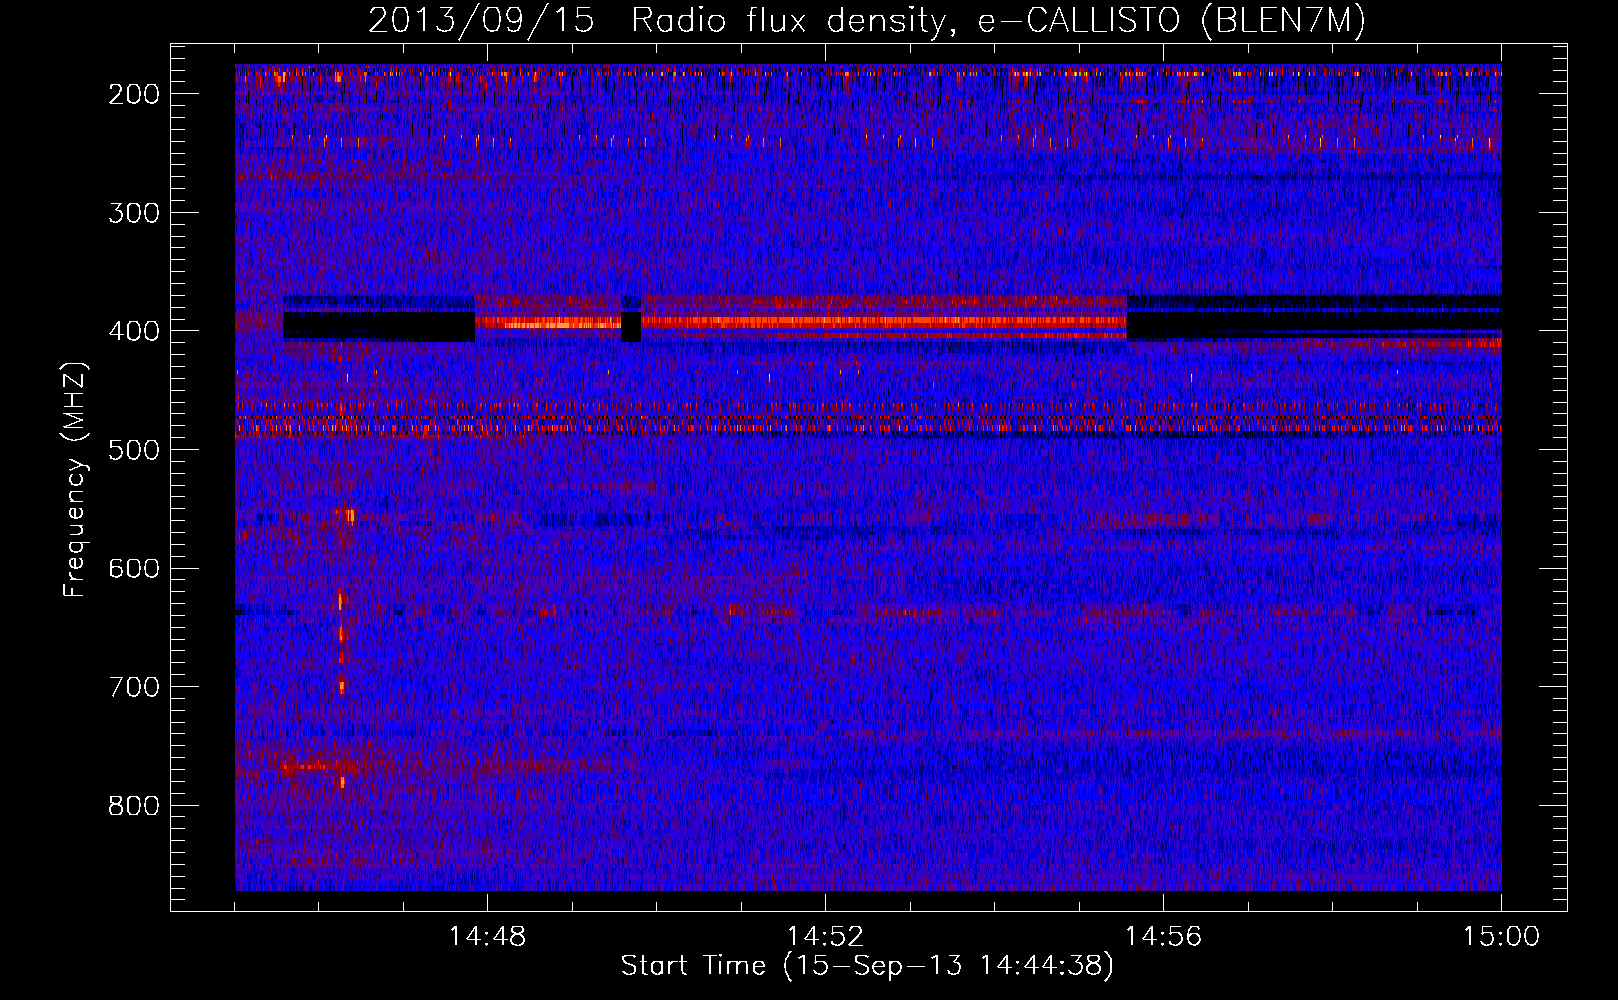Click the 14:52 time tick label
The image size is (1618, 1000).
[x=825, y=937]
